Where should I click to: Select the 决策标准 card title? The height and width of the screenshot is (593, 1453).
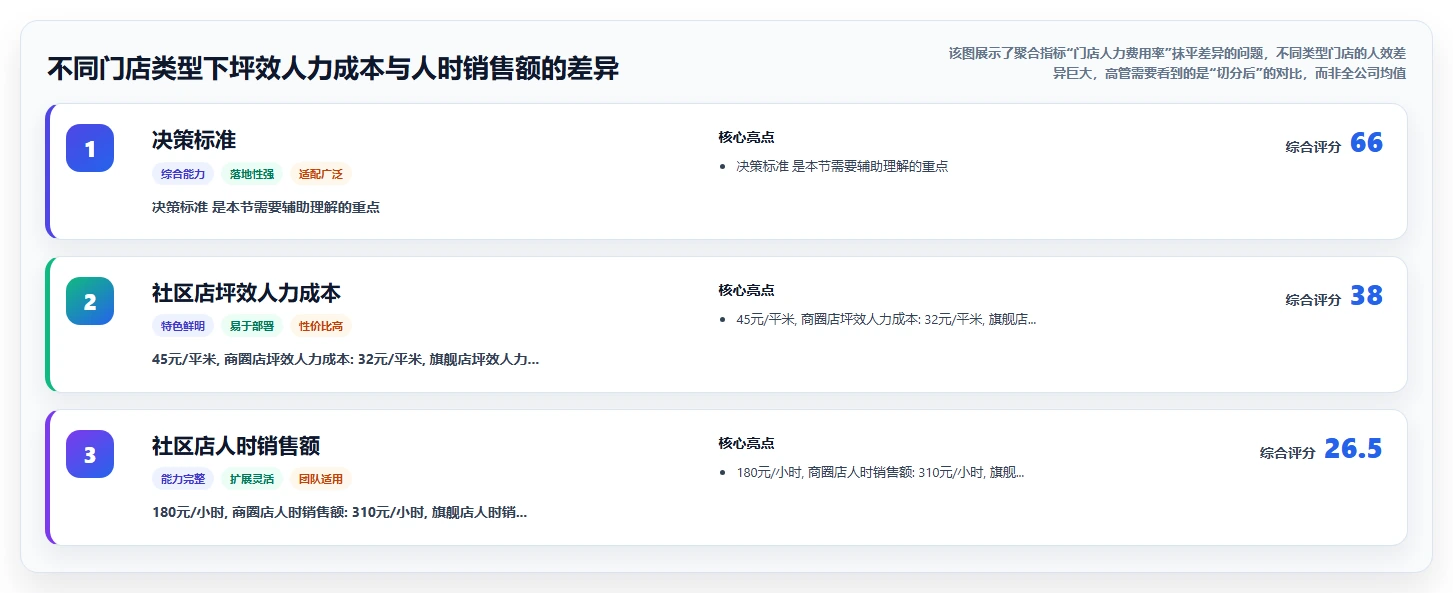click(194, 140)
